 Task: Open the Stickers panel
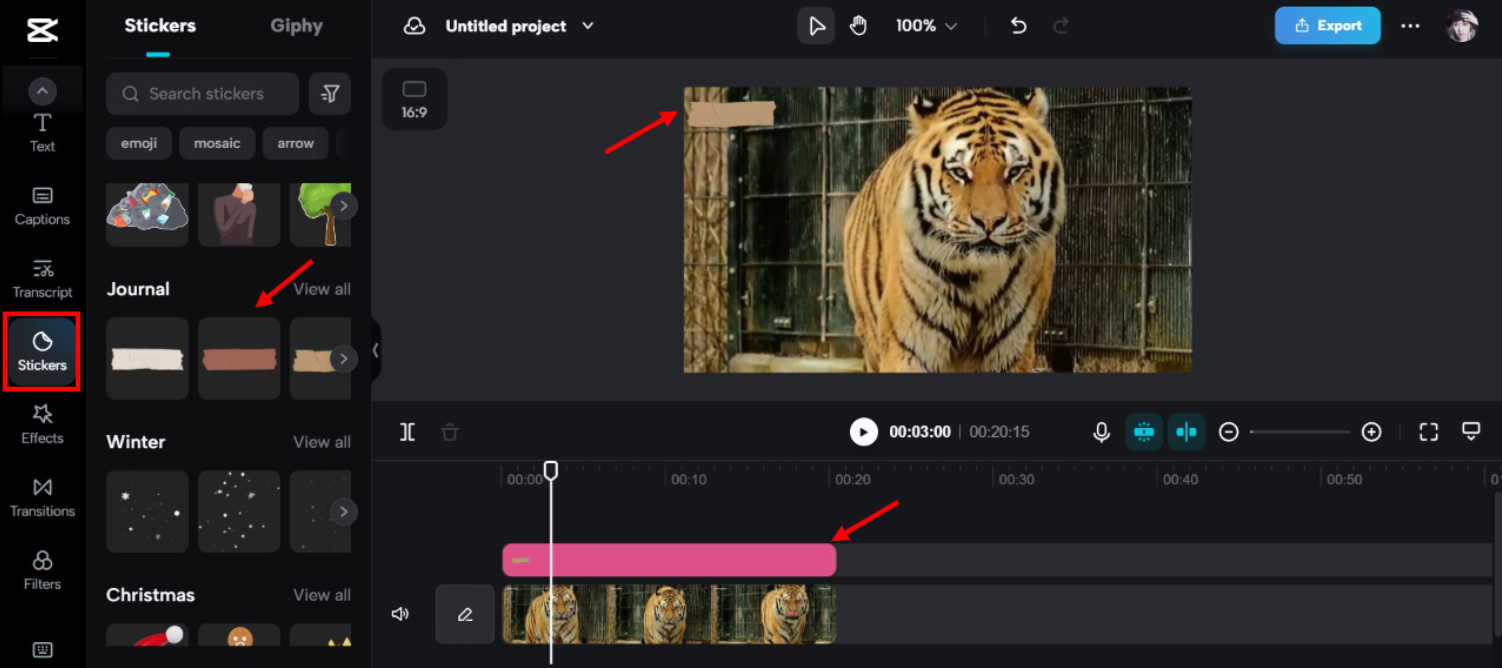coord(42,352)
